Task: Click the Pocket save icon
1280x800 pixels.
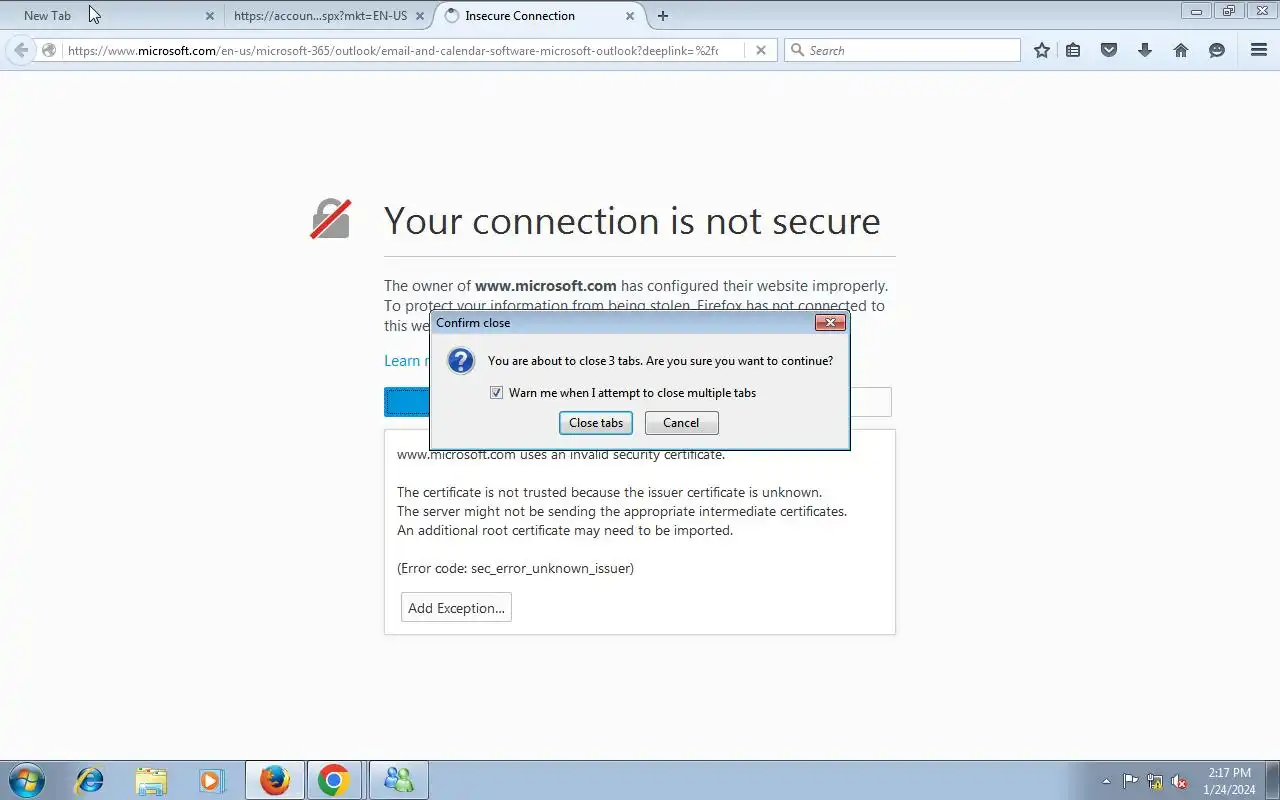Action: (1109, 50)
